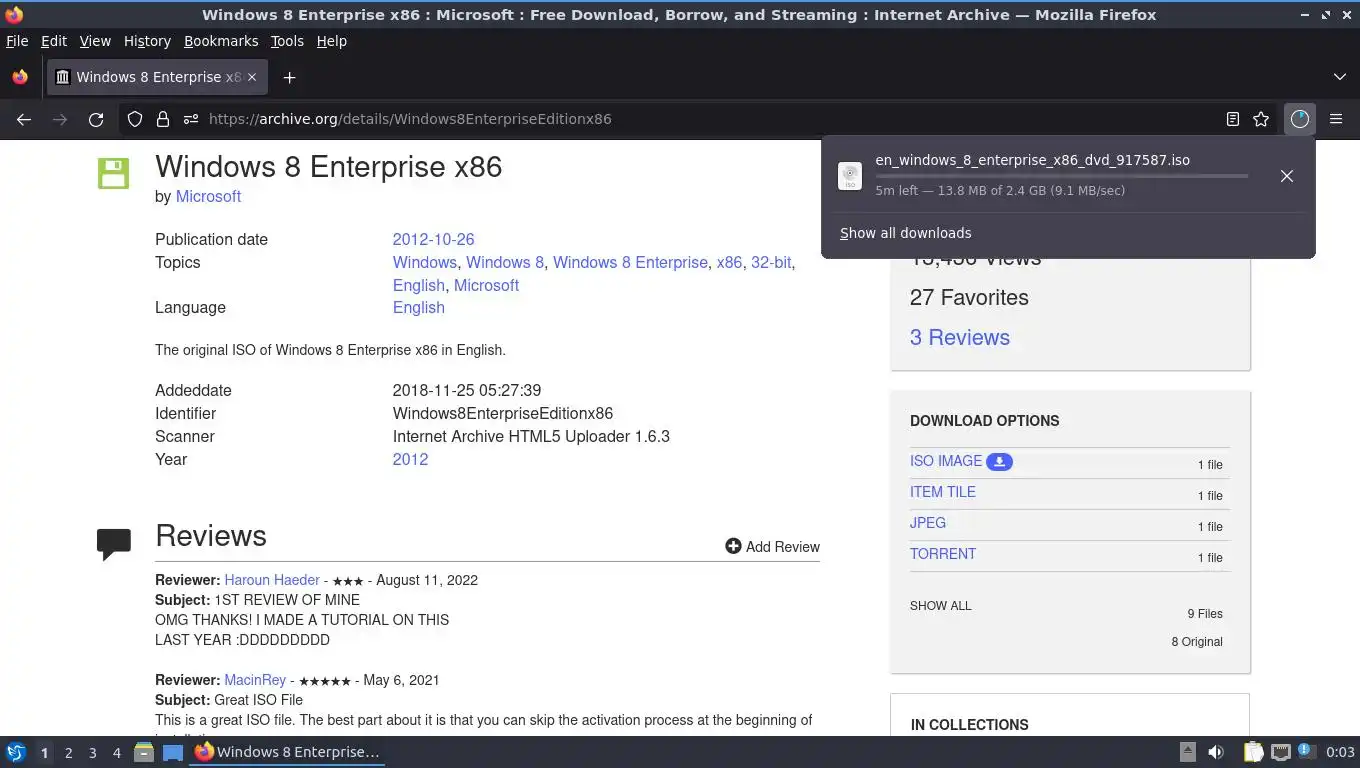Open the 3 Reviews link

pos(960,337)
